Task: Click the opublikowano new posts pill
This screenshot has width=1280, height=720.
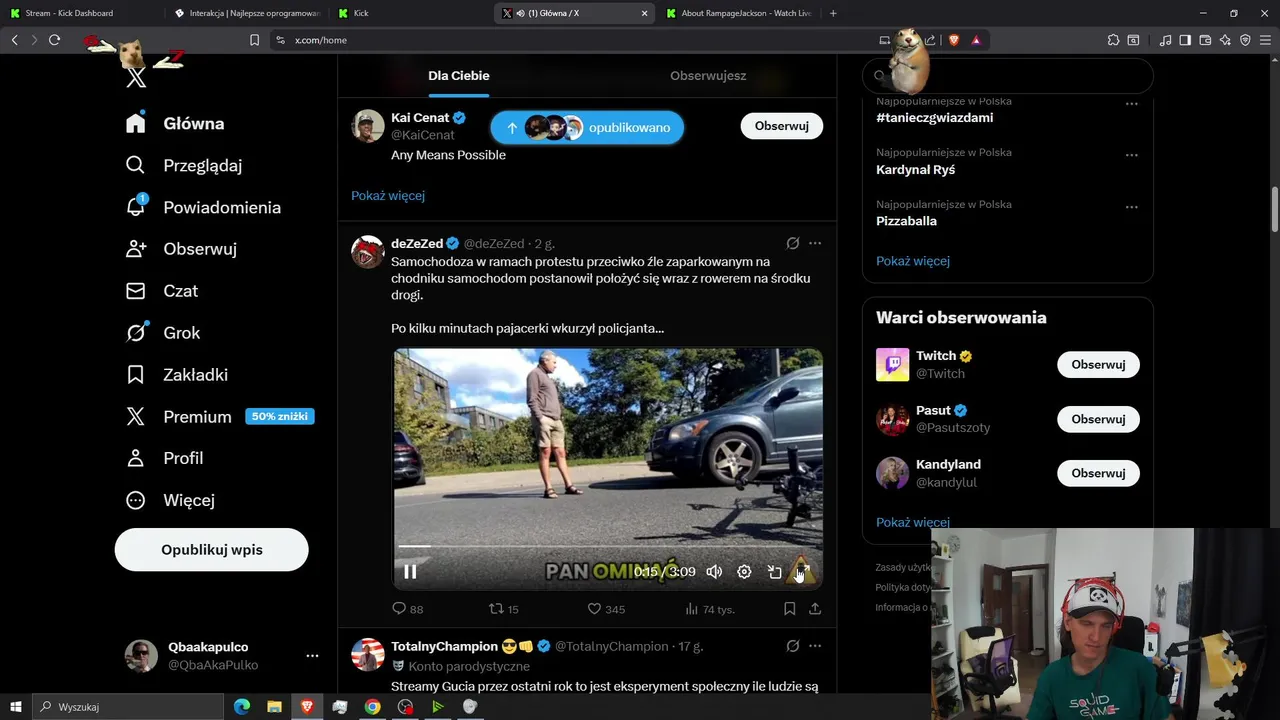Action: pyautogui.click(x=587, y=128)
